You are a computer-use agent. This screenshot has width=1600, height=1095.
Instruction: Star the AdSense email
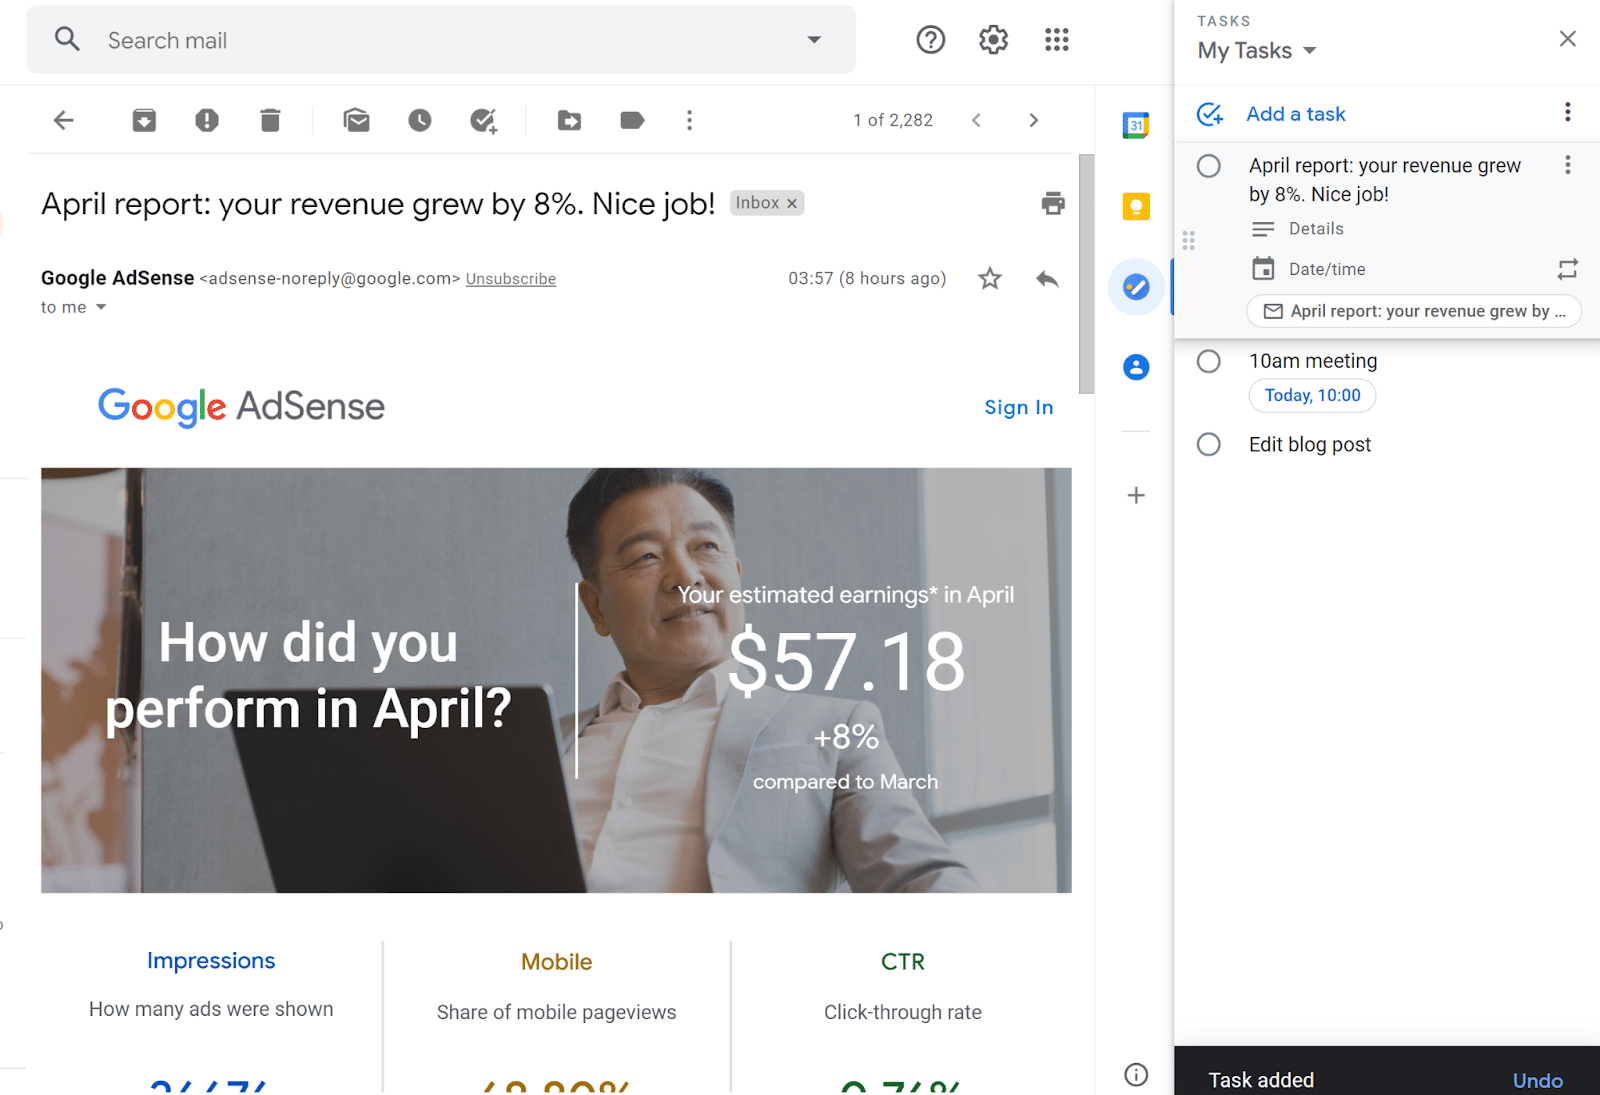[989, 279]
